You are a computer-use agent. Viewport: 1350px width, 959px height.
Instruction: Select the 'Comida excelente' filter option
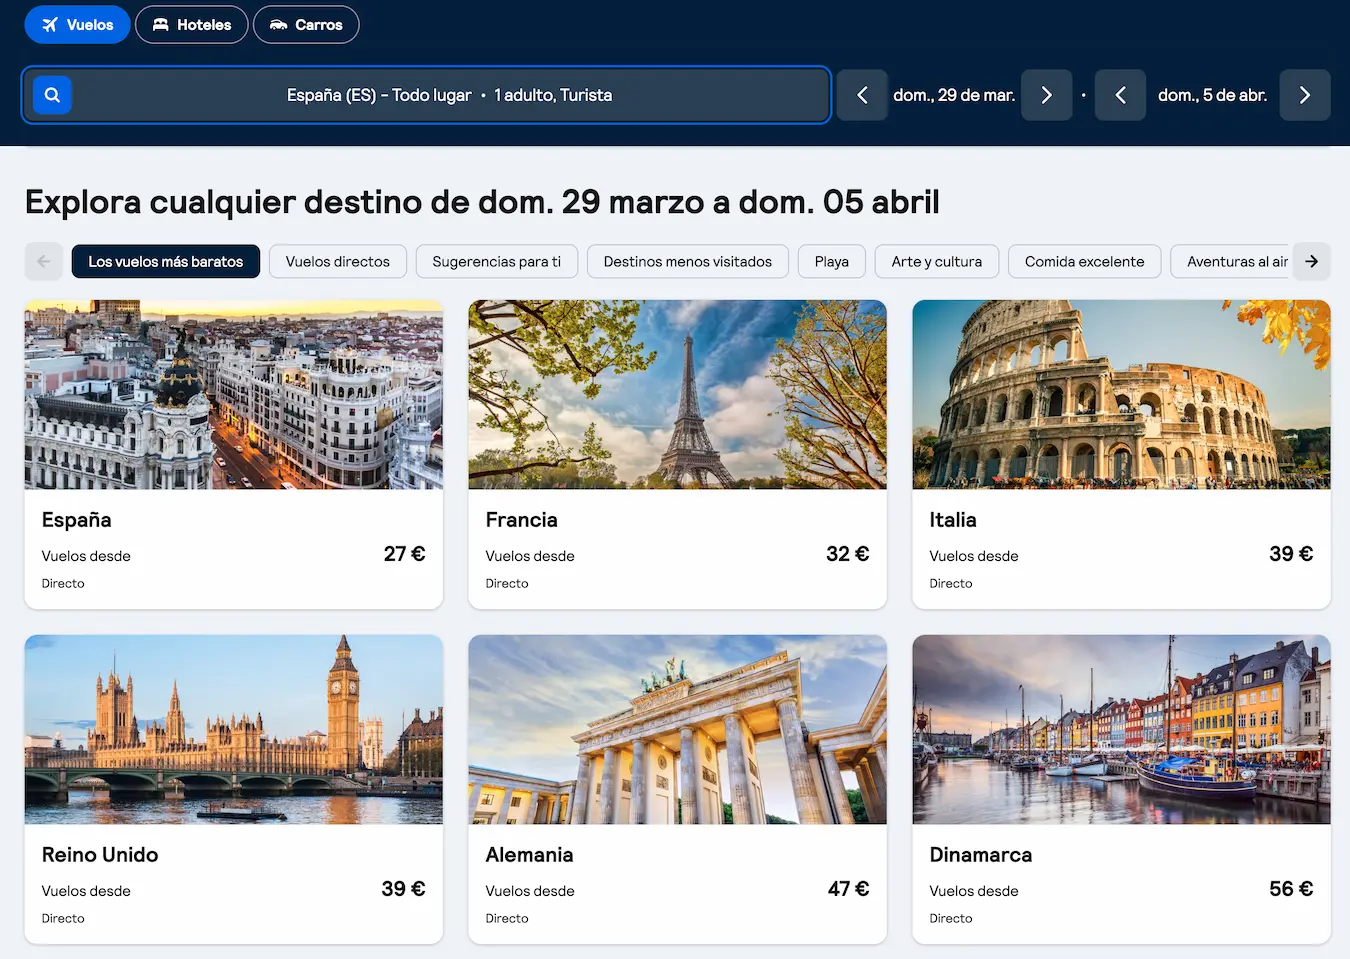pyautogui.click(x=1084, y=261)
